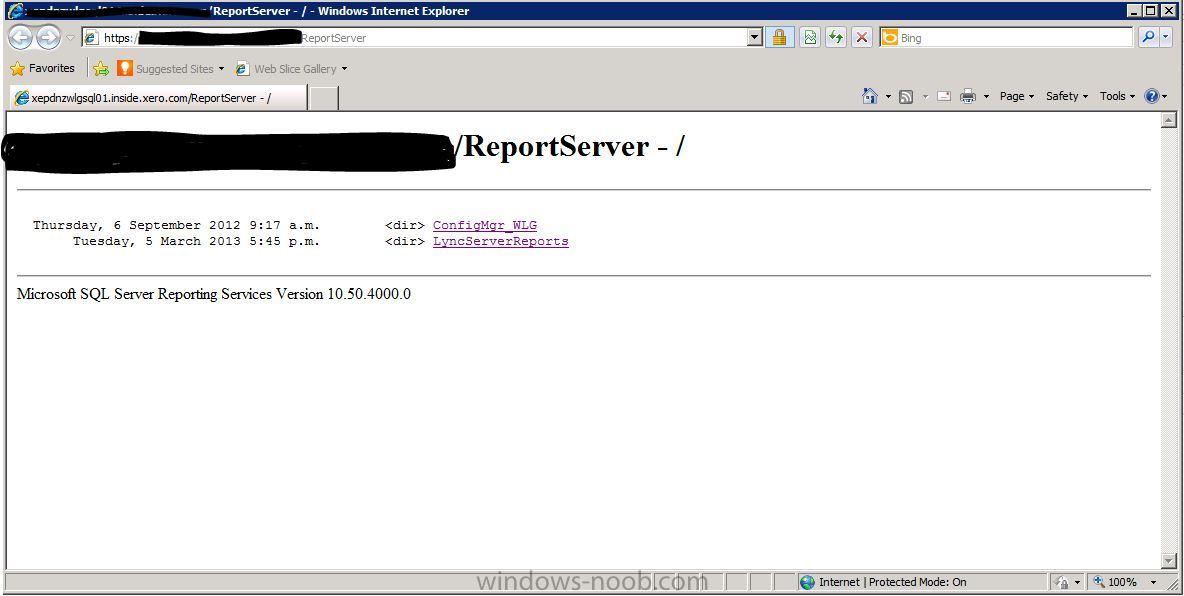Screen dimensions: 1184x596
Task: Click the Reporting Services Version 10.50.4000.0 text
Action: click(214, 295)
